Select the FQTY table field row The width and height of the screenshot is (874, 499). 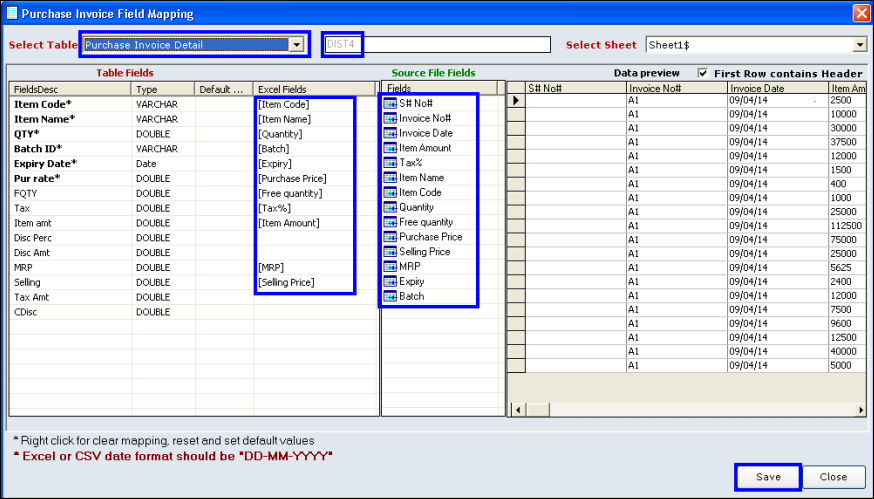pyautogui.click(x=194, y=193)
